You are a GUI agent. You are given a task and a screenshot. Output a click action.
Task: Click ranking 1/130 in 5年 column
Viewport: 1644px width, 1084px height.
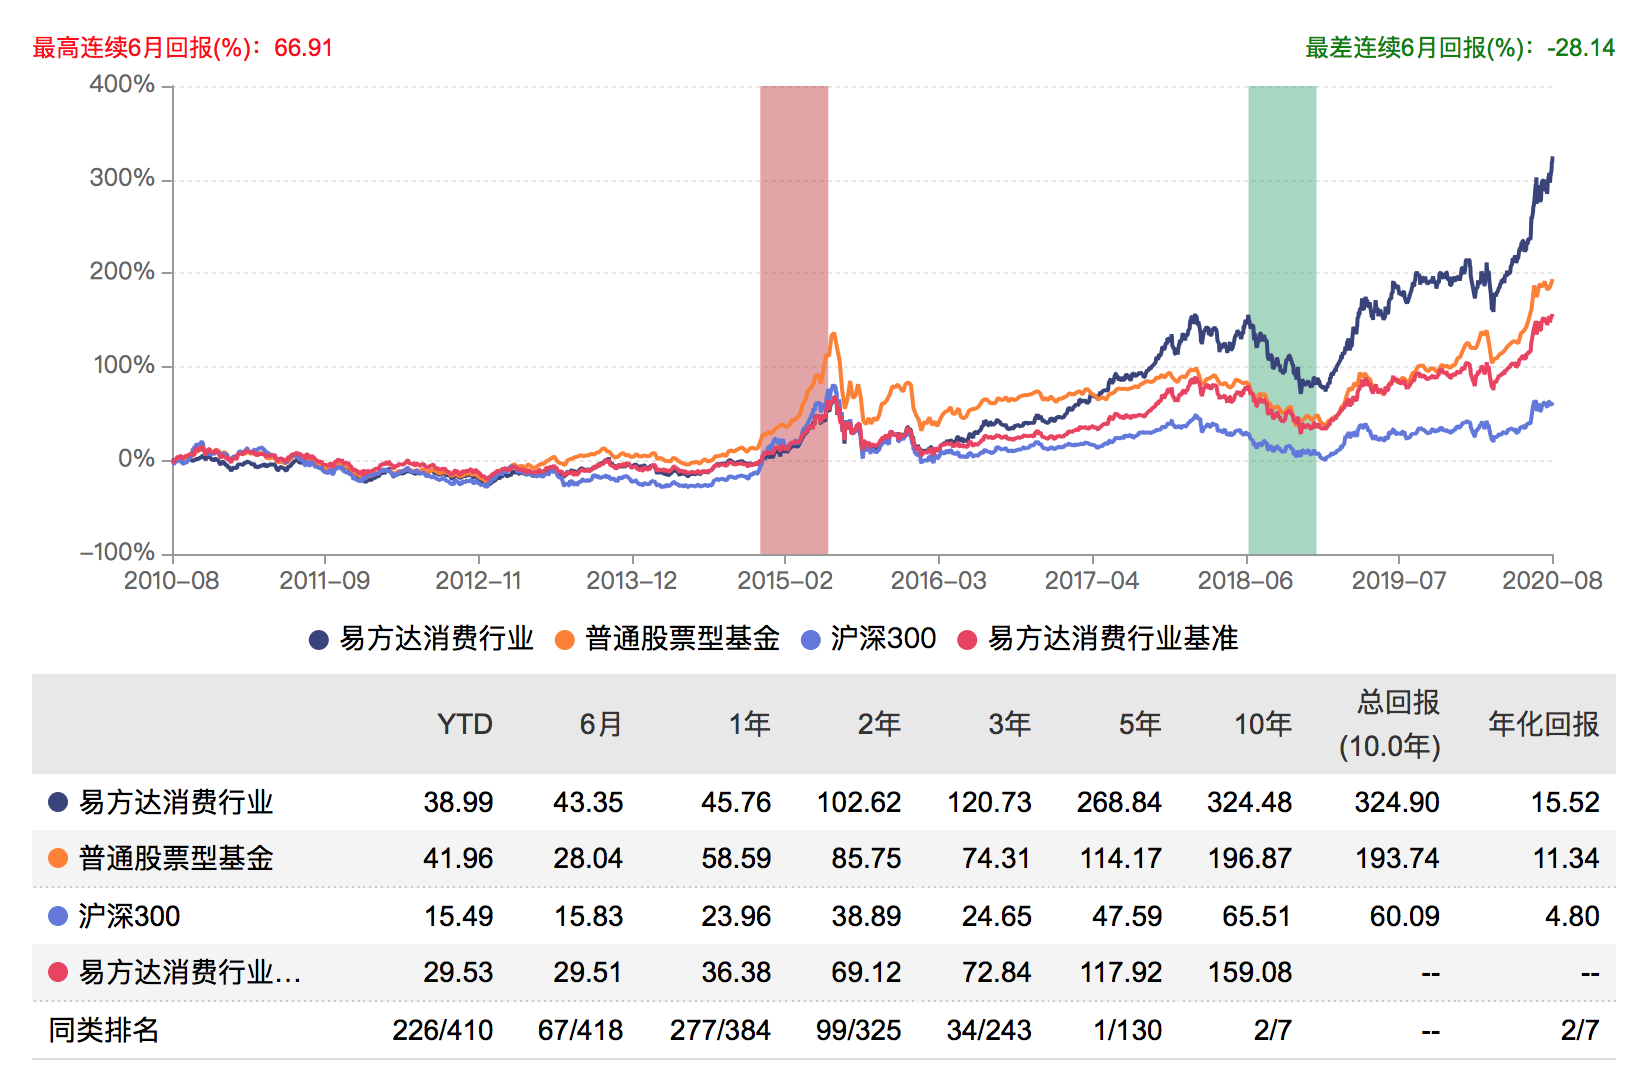click(x=1127, y=1030)
